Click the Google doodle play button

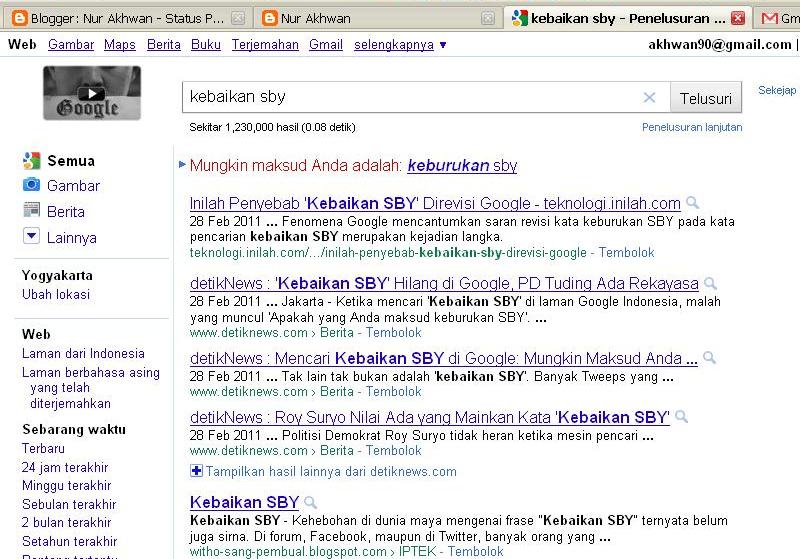pyautogui.click(x=92, y=94)
